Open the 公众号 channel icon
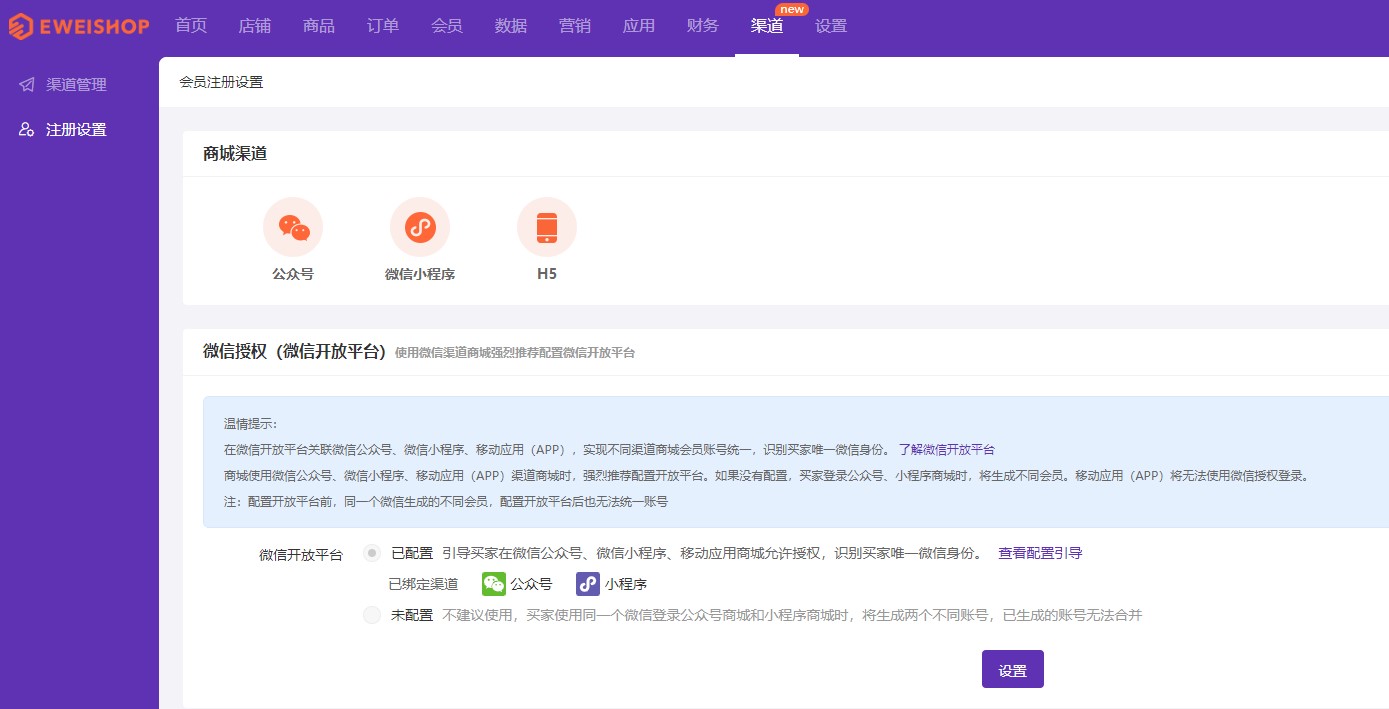Image resolution: width=1389 pixels, height=709 pixels. (x=293, y=227)
